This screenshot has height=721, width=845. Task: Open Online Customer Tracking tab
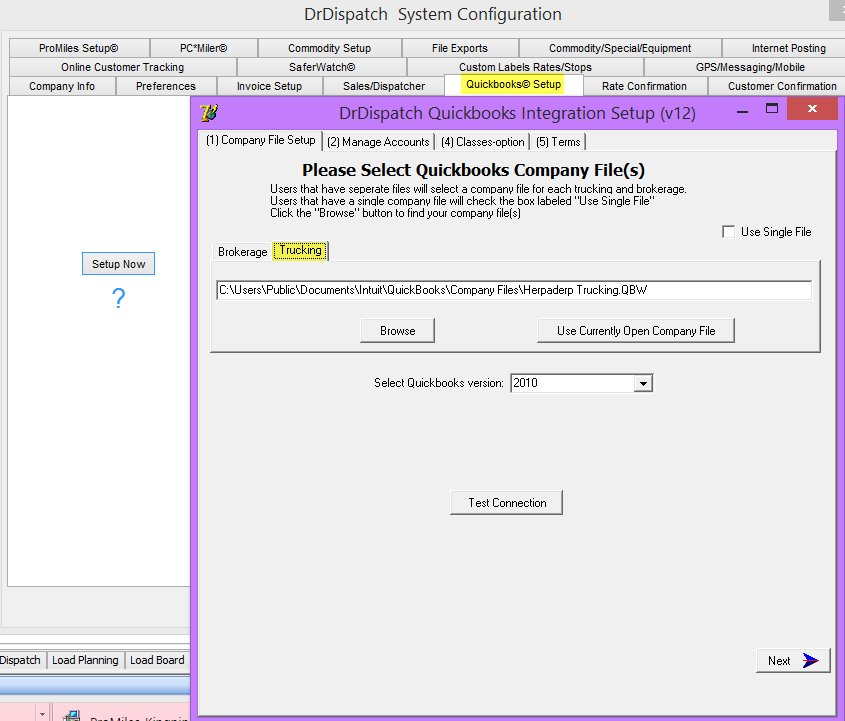tap(122, 67)
